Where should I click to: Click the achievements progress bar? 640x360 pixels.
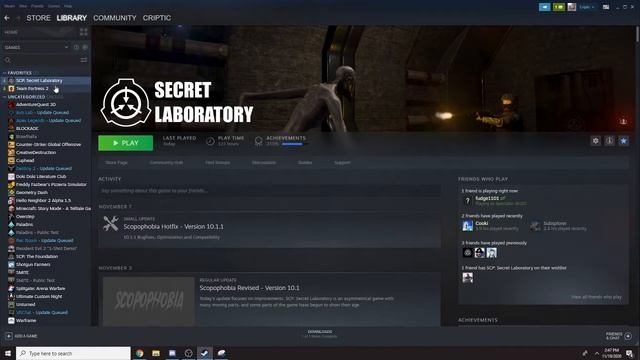294,144
